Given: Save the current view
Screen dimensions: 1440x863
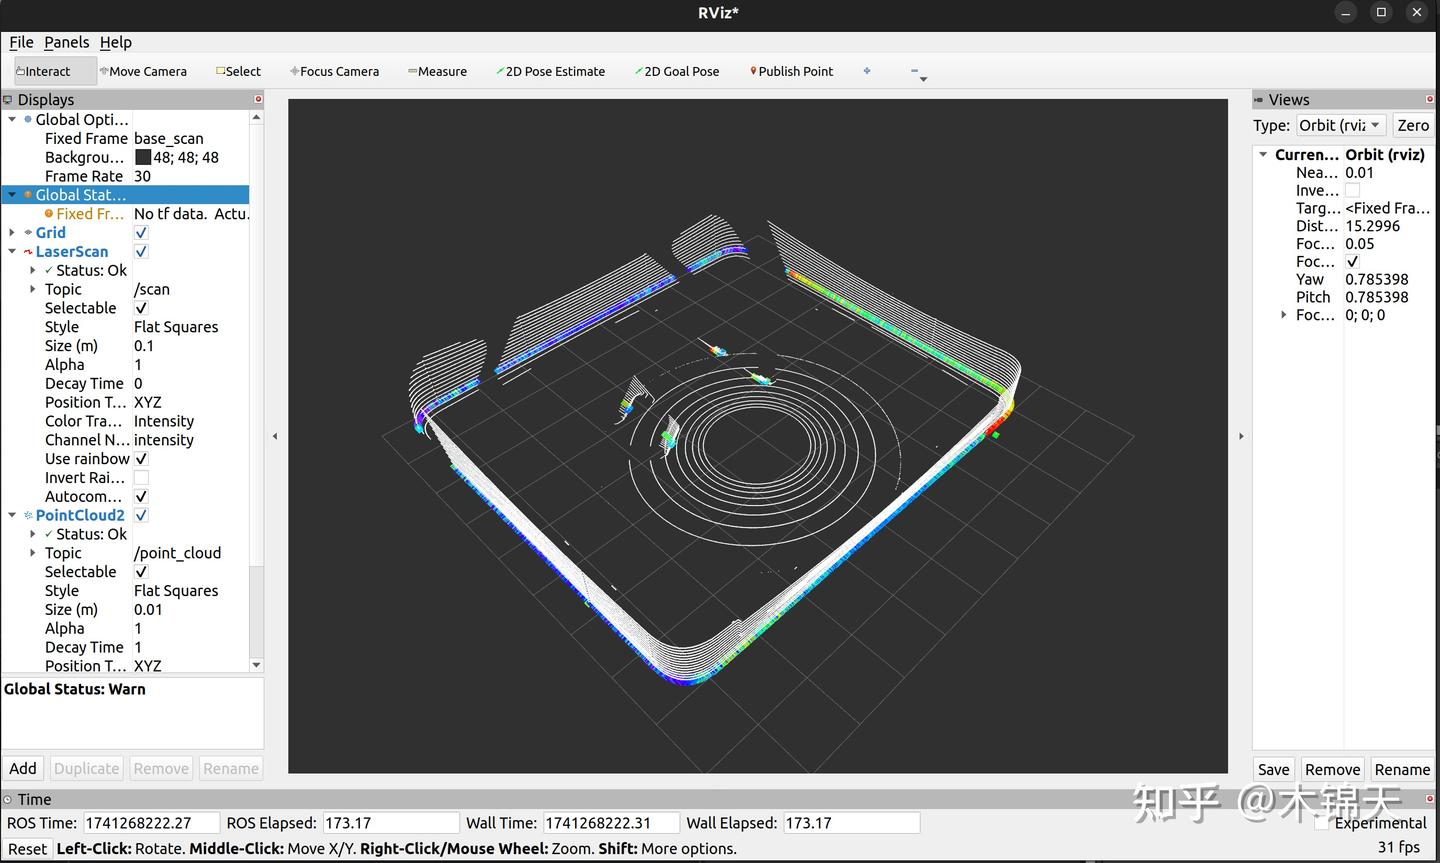Looking at the screenshot, I should click(x=1273, y=769).
